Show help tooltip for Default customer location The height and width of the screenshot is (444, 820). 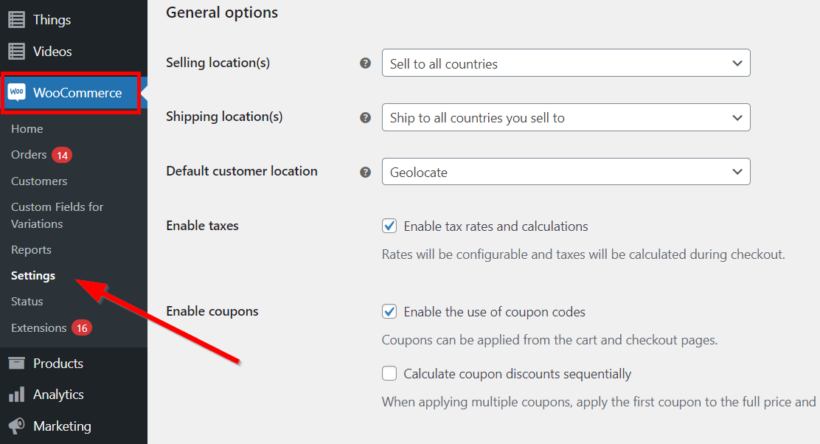pyautogui.click(x=365, y=172)
